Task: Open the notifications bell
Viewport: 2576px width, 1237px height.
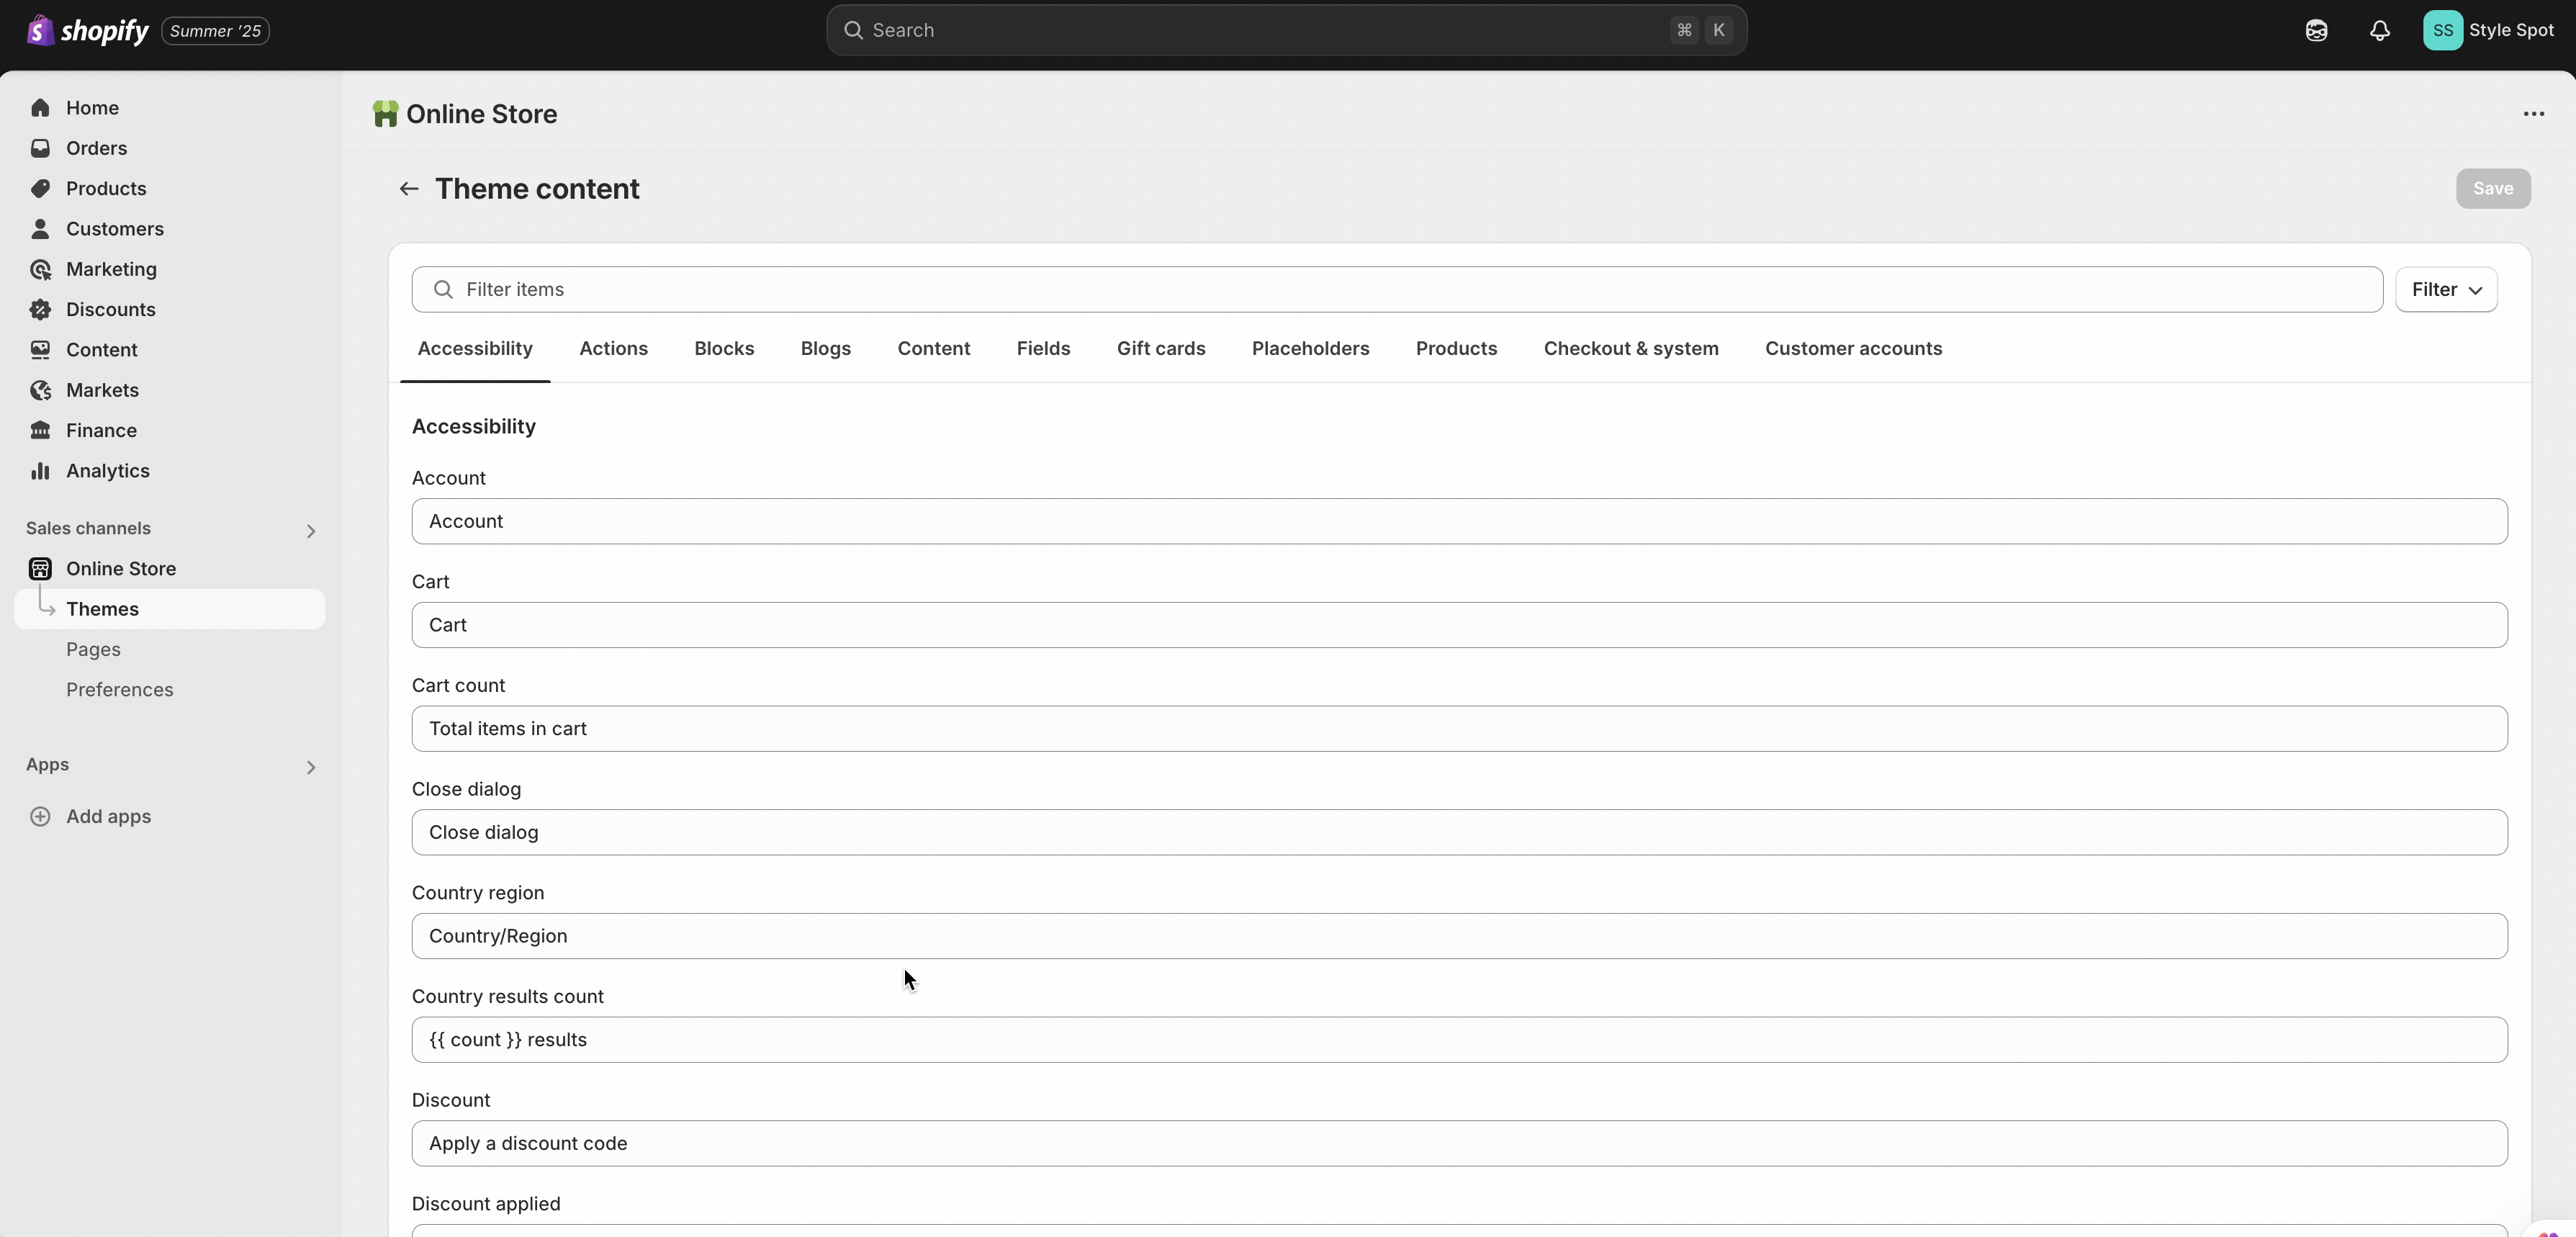Action: pos(2379,30)
